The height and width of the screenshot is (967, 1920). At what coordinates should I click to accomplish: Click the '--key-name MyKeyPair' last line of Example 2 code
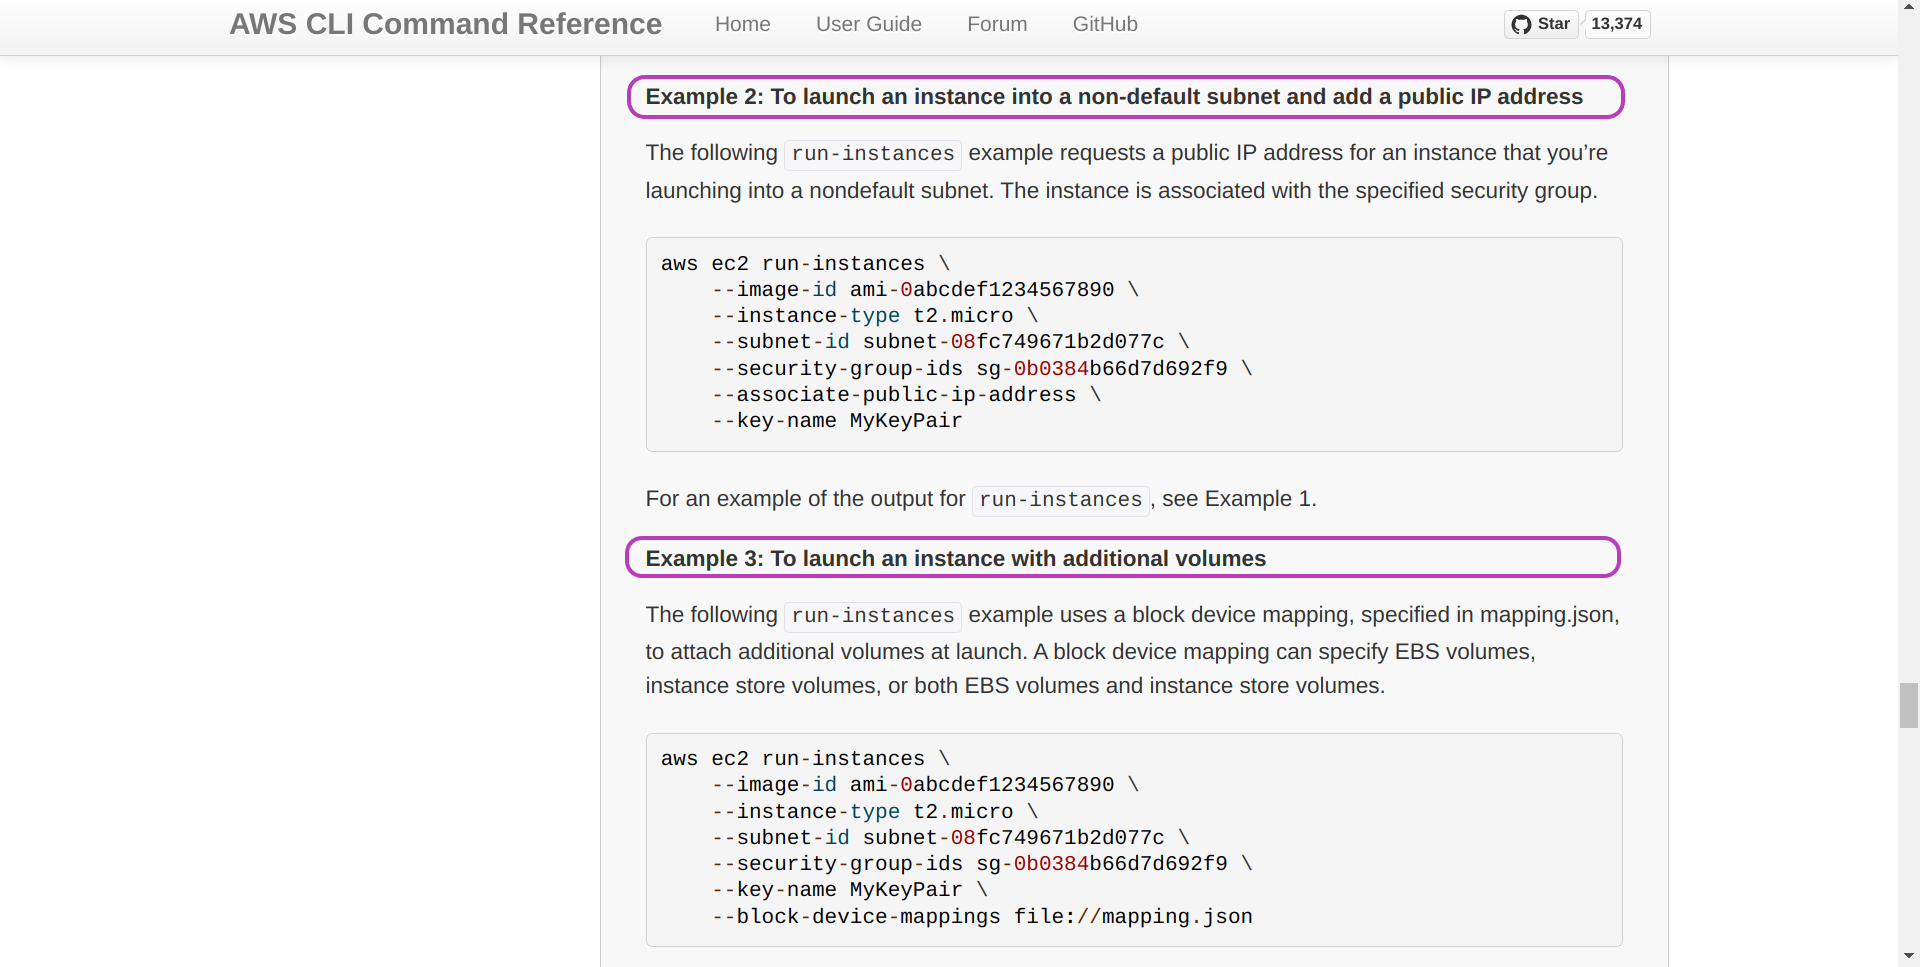click(x=837, y=421)
